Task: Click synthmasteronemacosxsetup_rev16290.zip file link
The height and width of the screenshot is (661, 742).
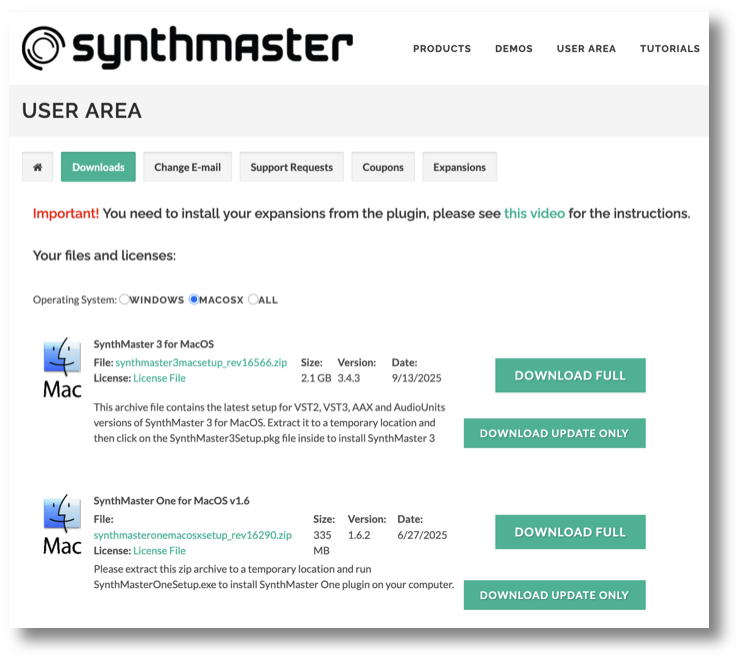Action: pos(193,535)
